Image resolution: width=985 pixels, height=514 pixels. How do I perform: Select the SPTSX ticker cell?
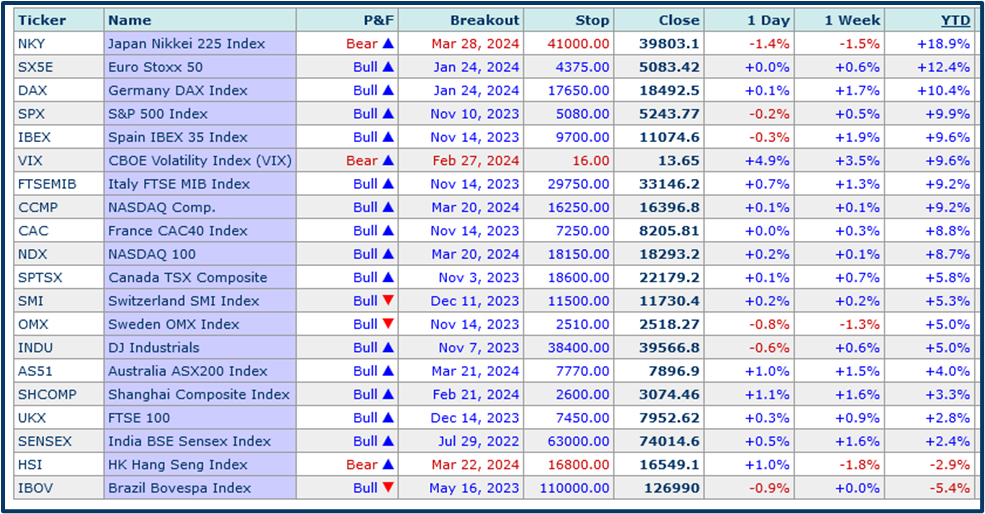pyautogui.click(x=60, y=277)
